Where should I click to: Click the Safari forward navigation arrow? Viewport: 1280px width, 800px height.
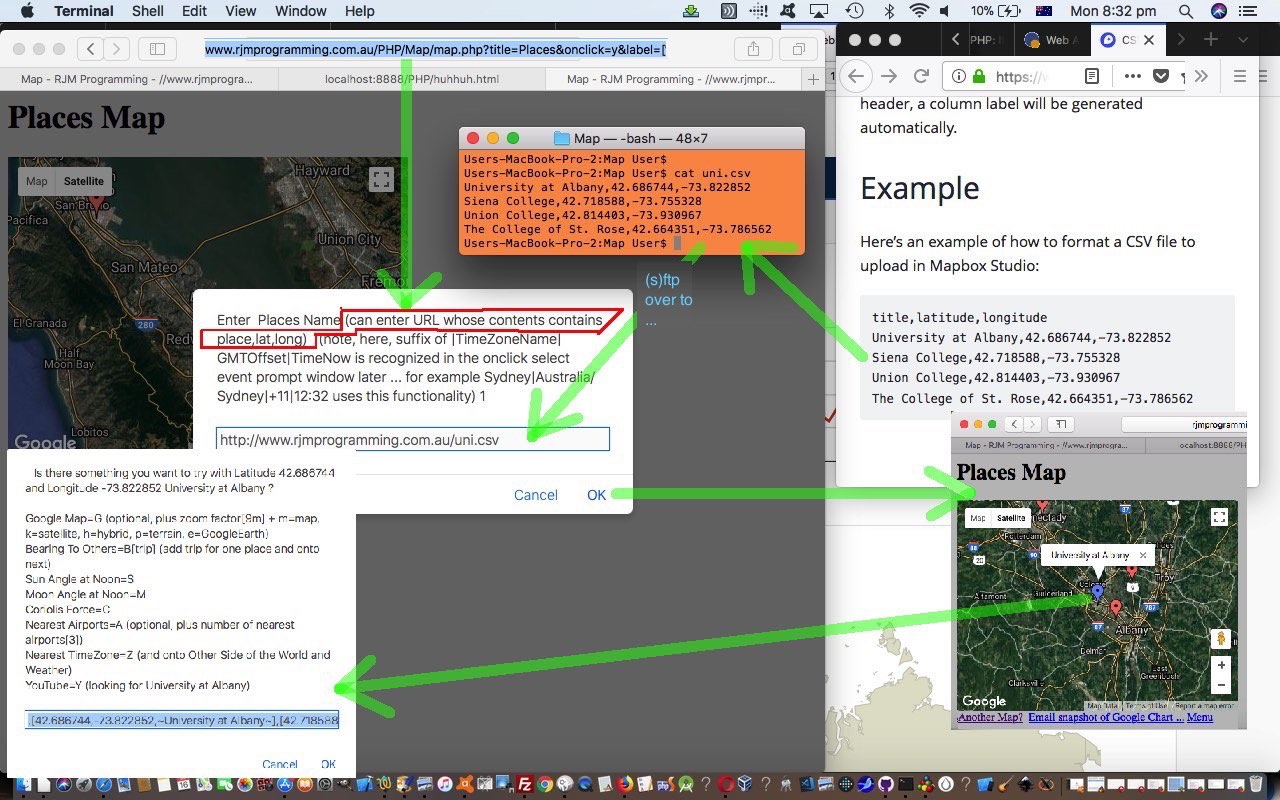pos(117,49)
